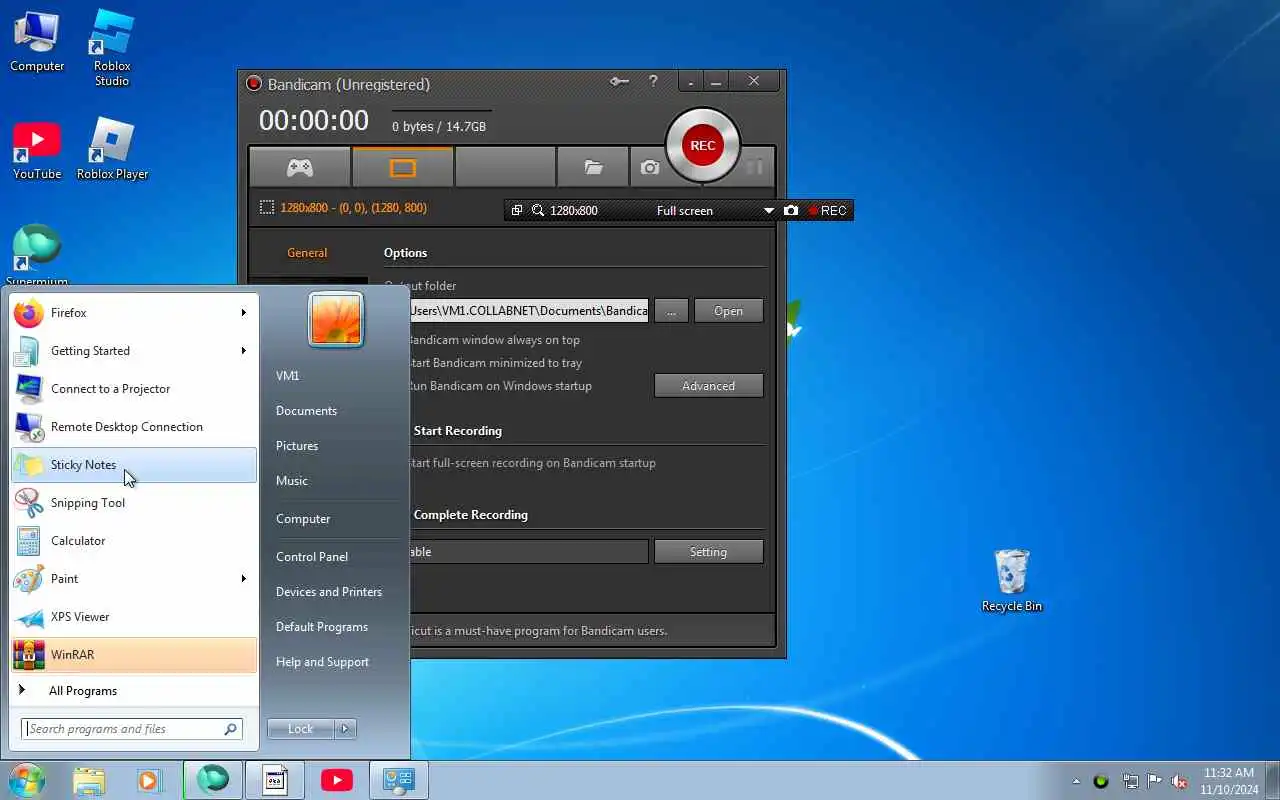Open Help and Support
The image size is (1280, 800).
[322, 662]
